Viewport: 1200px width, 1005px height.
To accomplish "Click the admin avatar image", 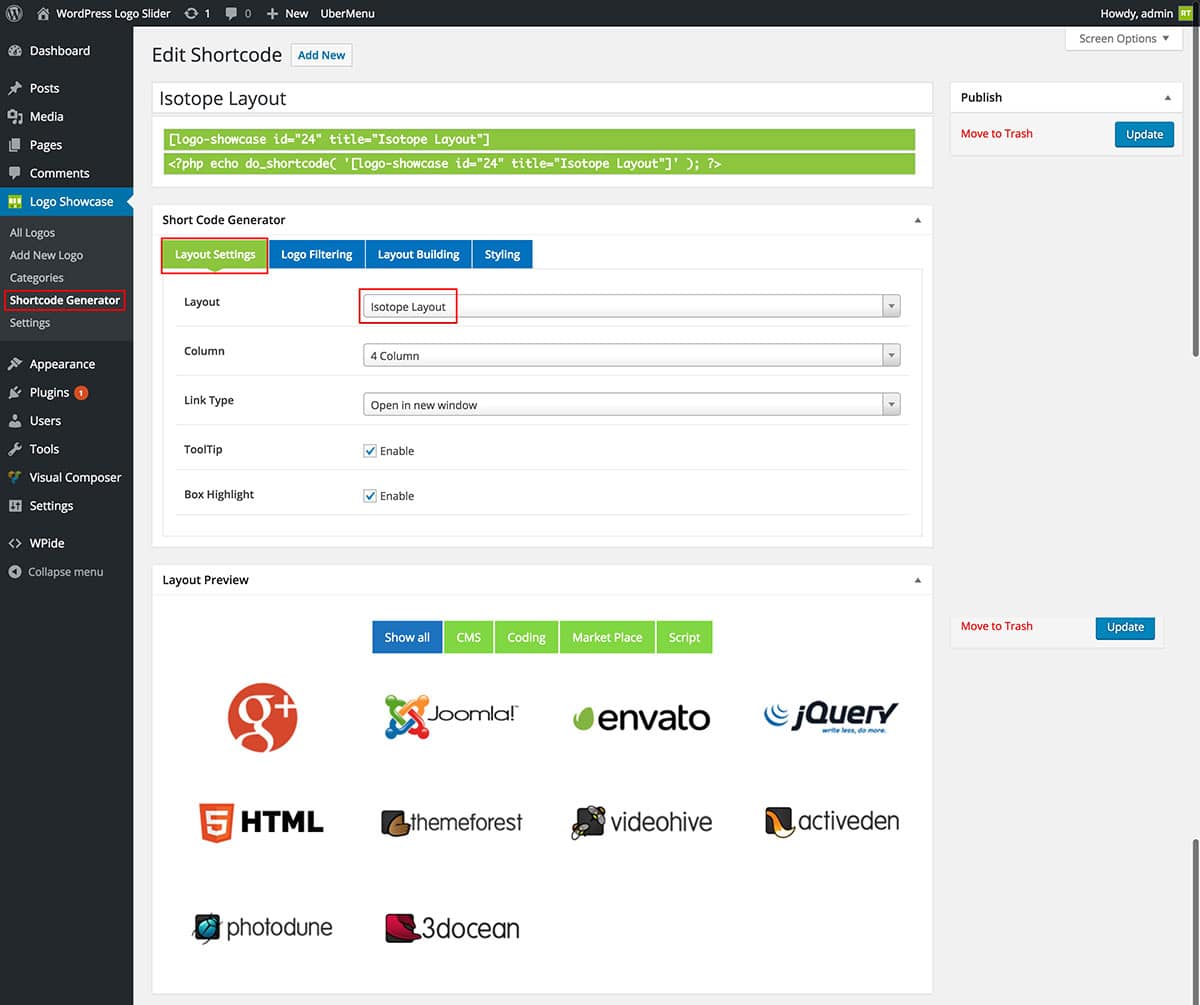I will [x=1185, y=14].
